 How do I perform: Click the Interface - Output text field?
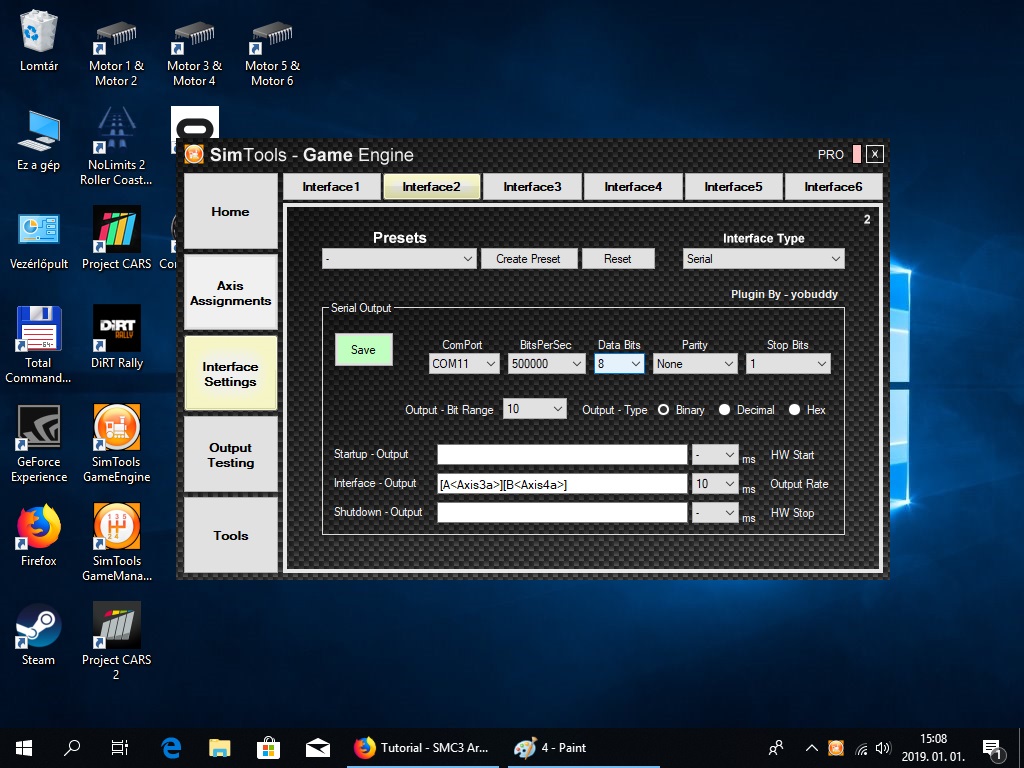(561, 484)
